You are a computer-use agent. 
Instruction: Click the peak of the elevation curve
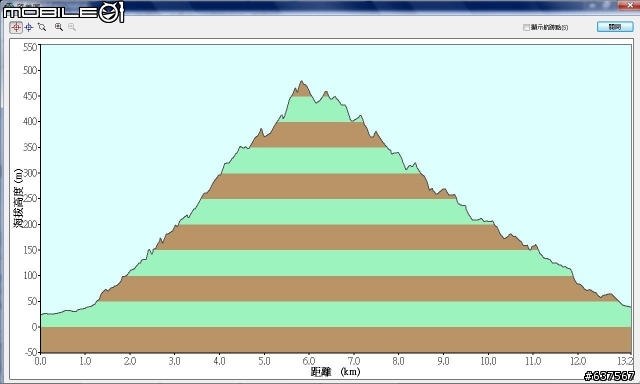click(x=302, y=81)
